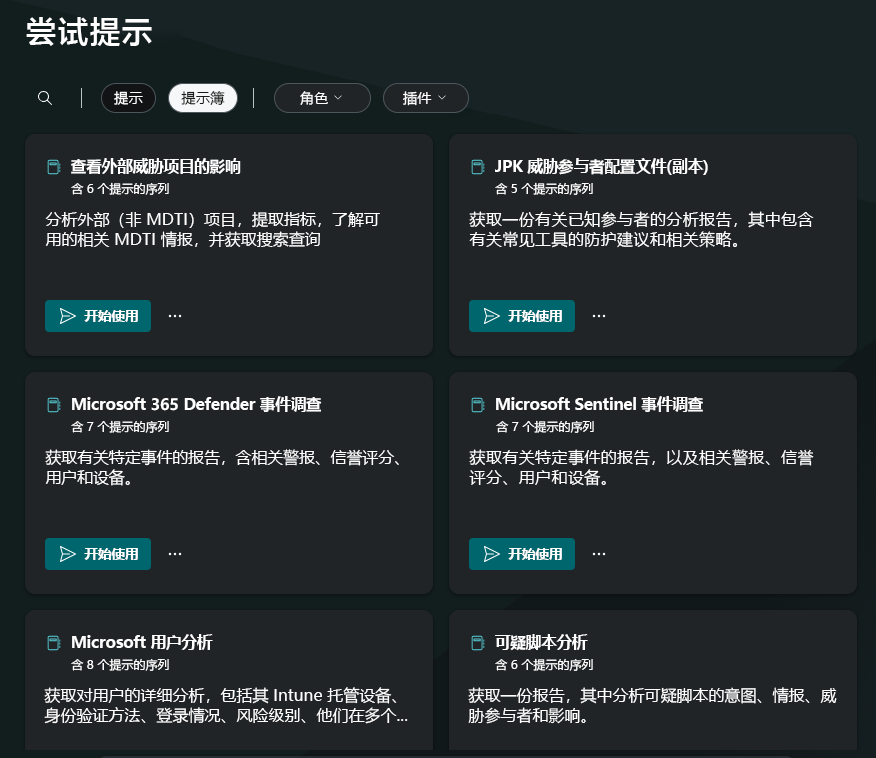Click the 尝试提示 page heading

pos(89,32)
